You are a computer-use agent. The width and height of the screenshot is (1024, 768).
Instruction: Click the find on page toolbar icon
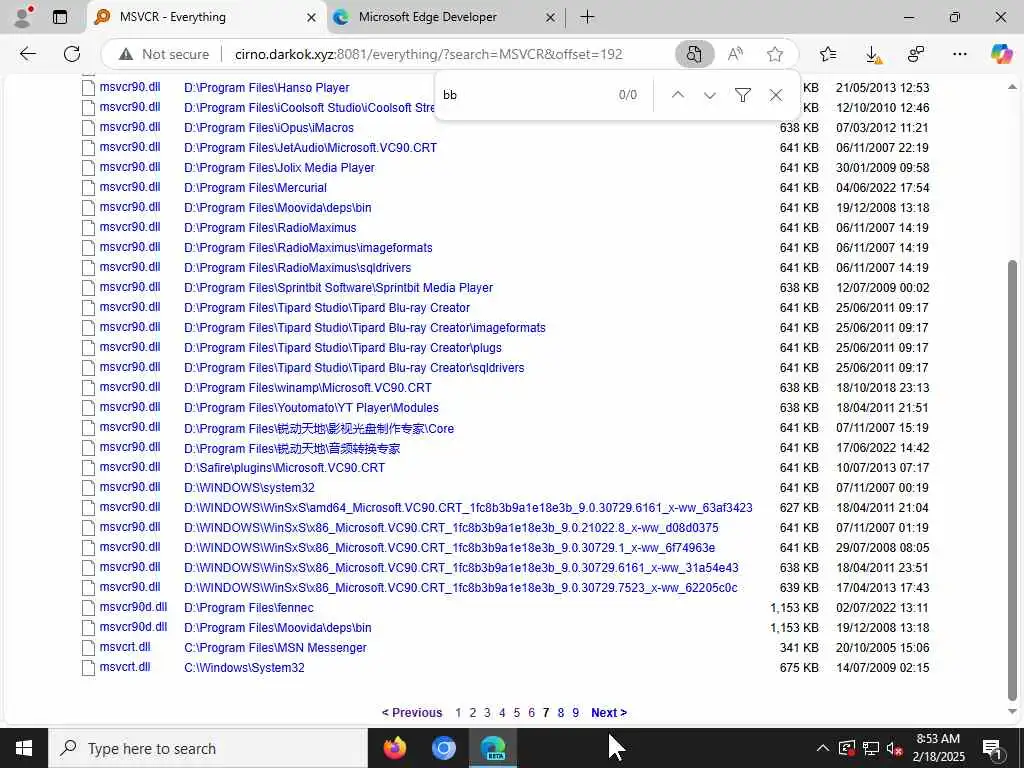point(694,54)
